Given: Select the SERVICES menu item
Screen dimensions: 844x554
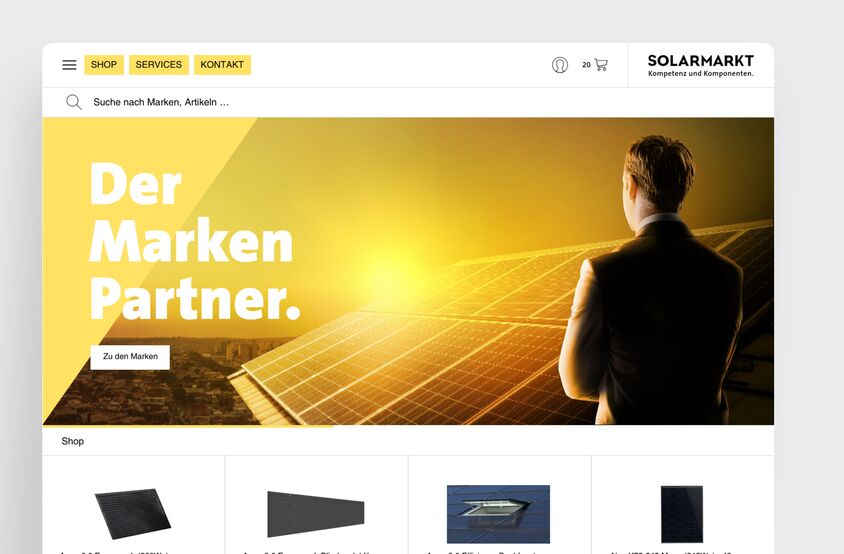Looking at the screenshot, I should click(x=159, y=65).
